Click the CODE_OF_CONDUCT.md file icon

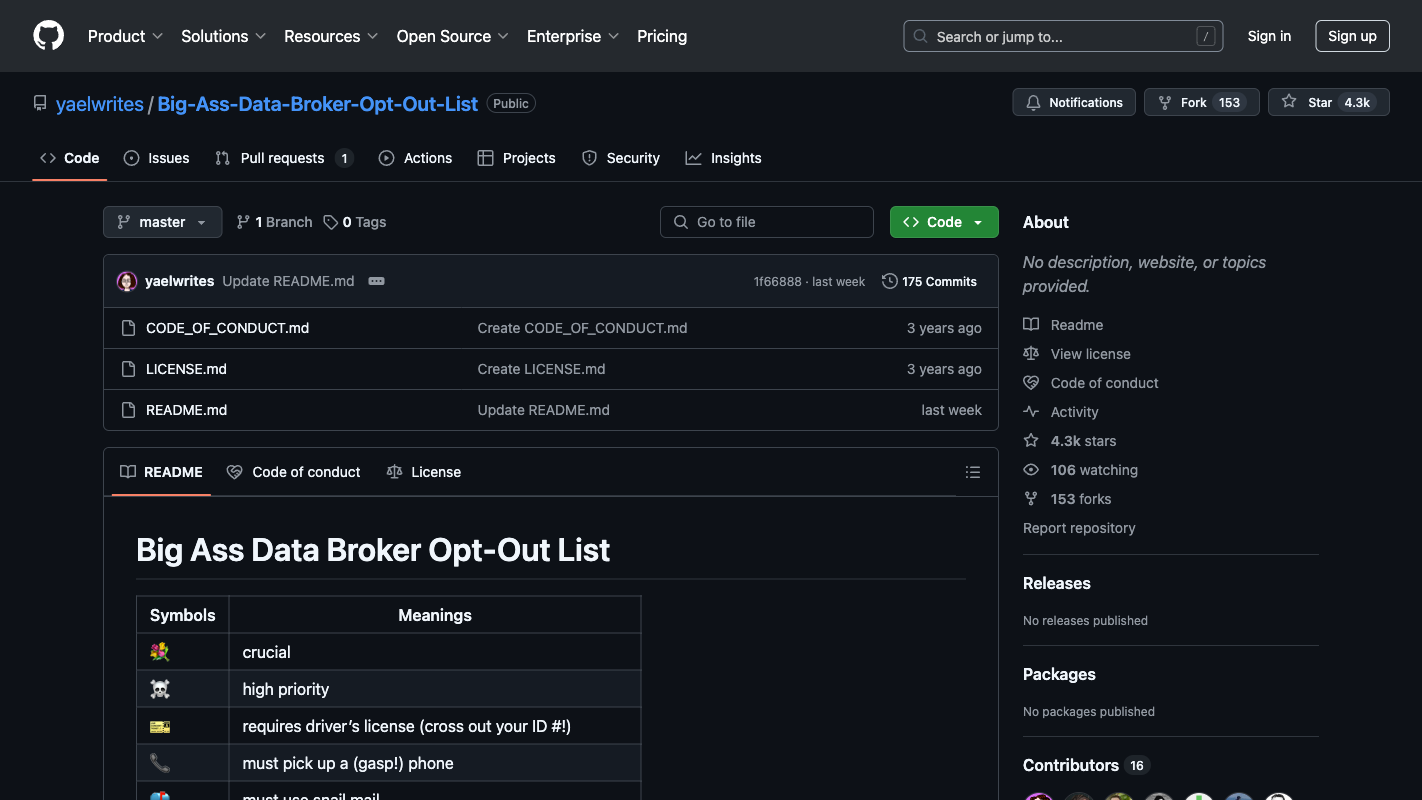point(128,328)
